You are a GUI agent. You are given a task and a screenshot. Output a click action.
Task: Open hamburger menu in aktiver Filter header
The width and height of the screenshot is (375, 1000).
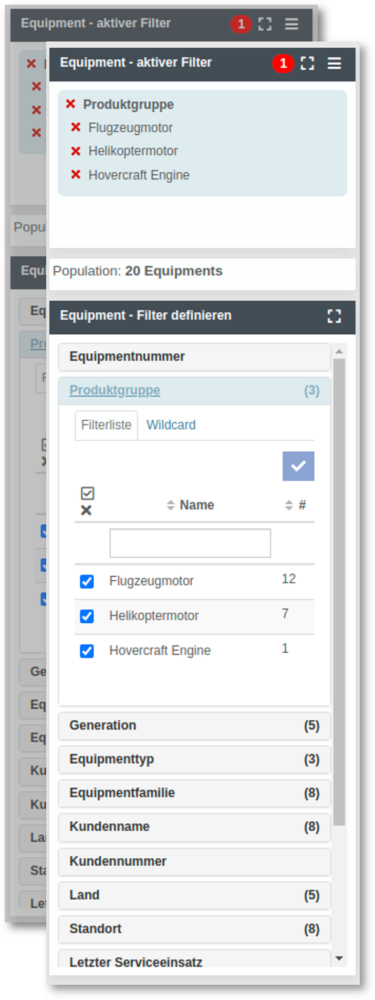pos(335,63)
